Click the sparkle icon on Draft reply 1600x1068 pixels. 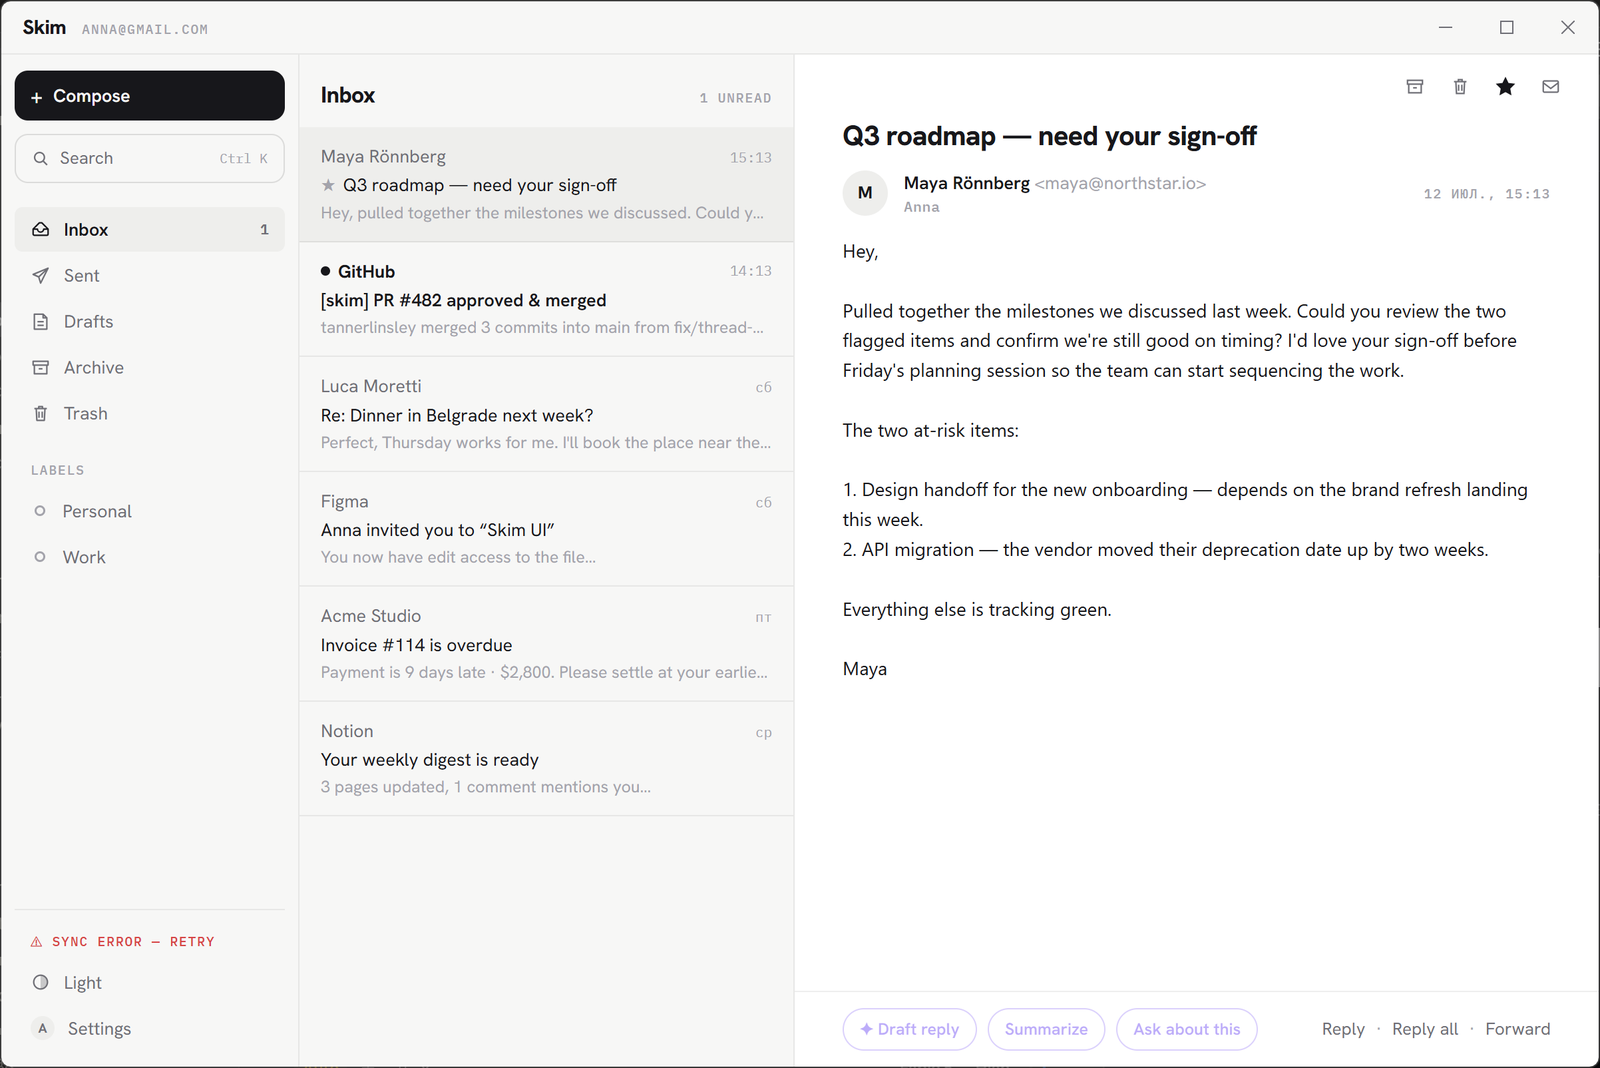866,1029
